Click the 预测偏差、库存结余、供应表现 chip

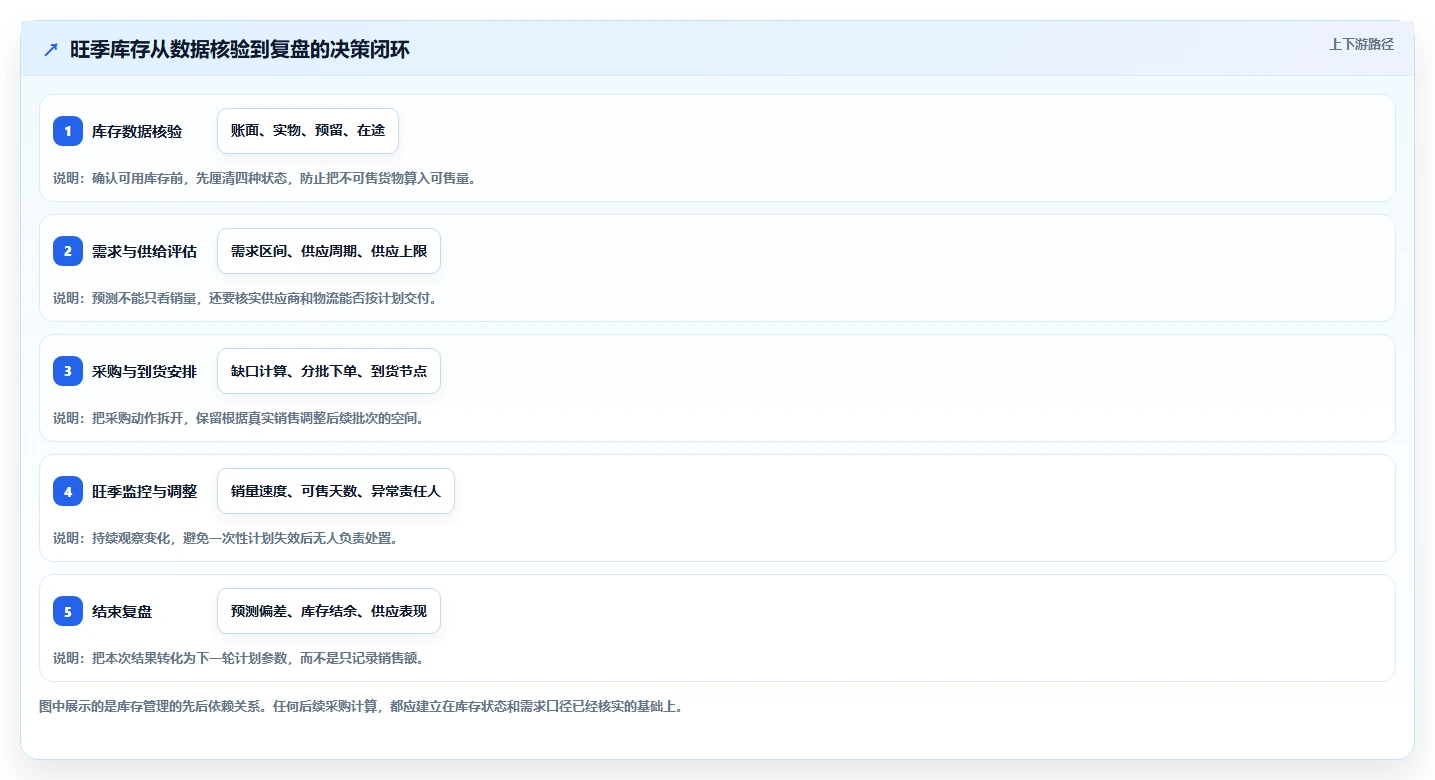click(x=329, y=611)
